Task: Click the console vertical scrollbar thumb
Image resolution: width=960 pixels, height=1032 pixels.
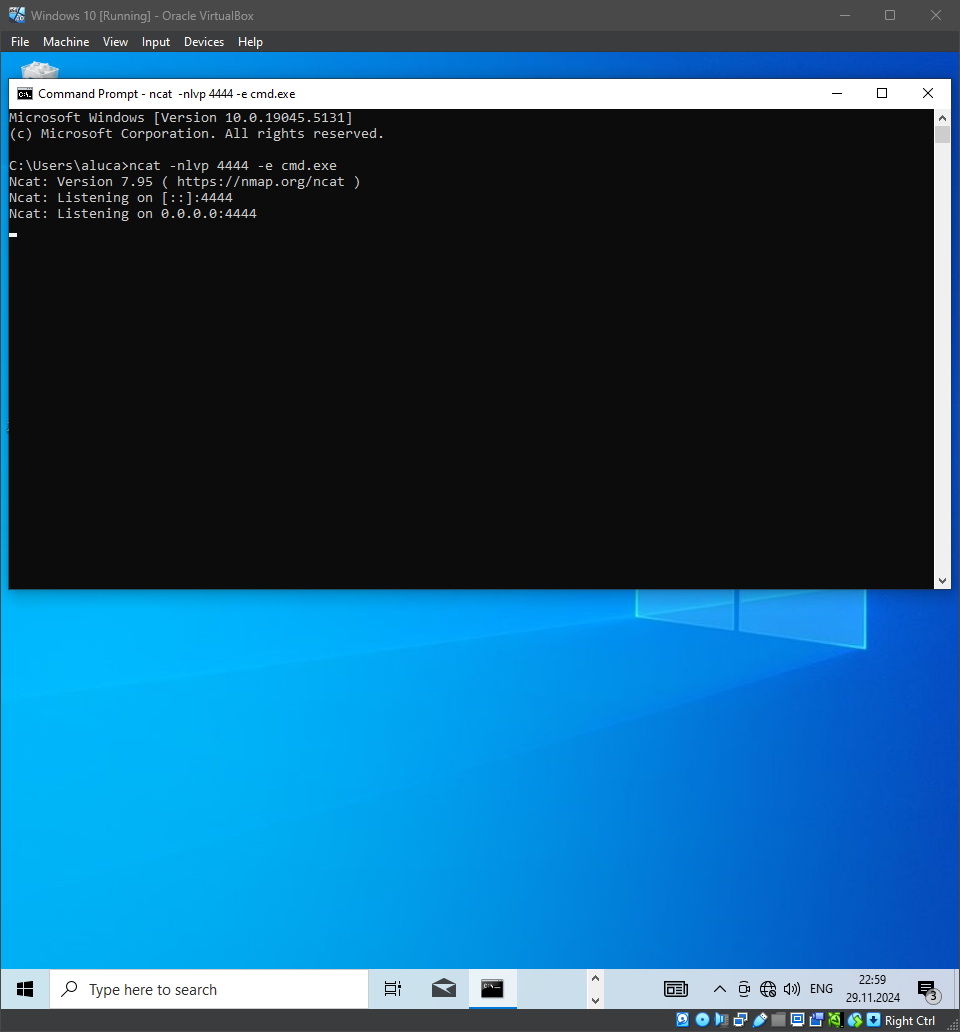Action: pyautogui.click(x=942, y=134)
